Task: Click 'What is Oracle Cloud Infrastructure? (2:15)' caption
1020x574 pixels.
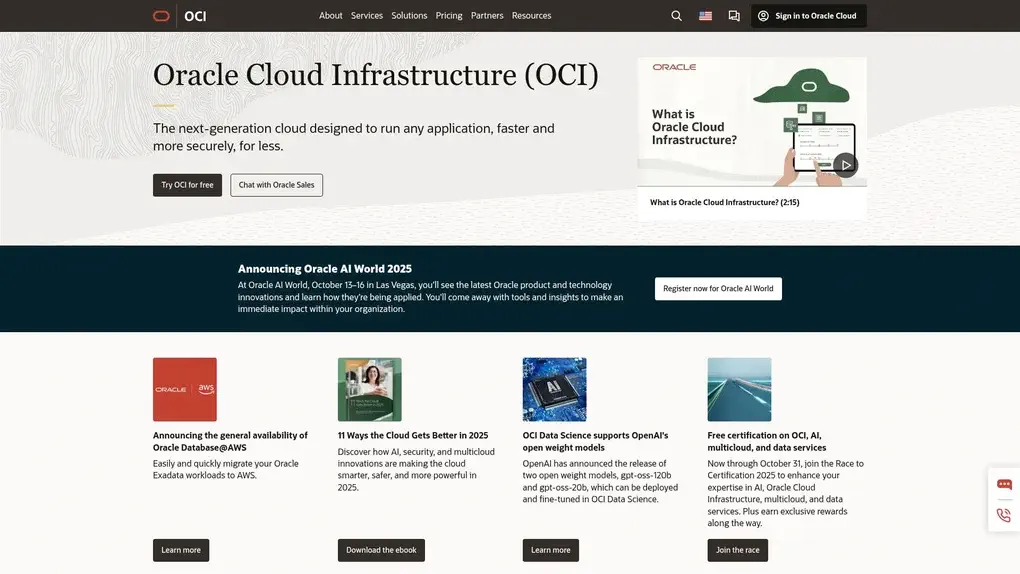Action: pyautogui.click(x=725, y=202)
